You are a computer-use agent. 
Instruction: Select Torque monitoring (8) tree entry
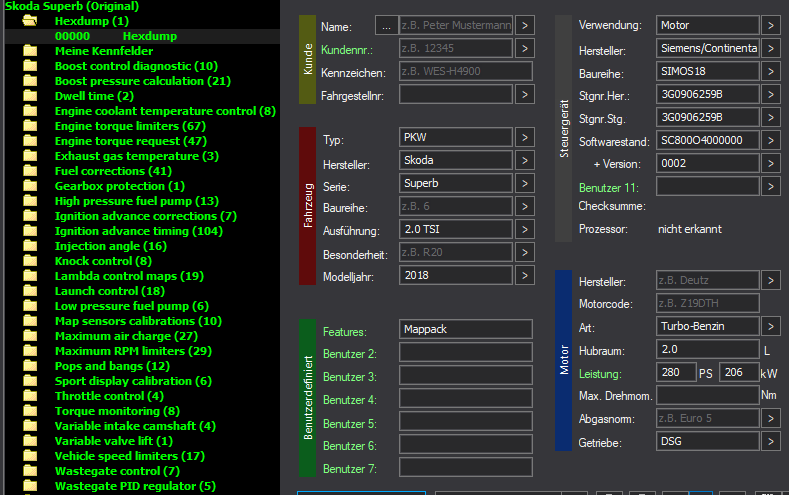[x=117, y=411]
